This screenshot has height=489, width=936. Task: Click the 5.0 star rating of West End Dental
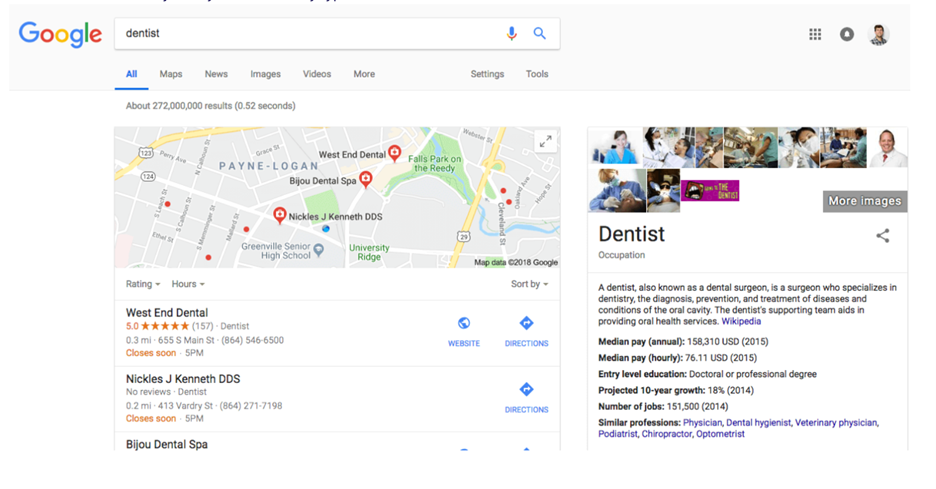pos(158,326)
